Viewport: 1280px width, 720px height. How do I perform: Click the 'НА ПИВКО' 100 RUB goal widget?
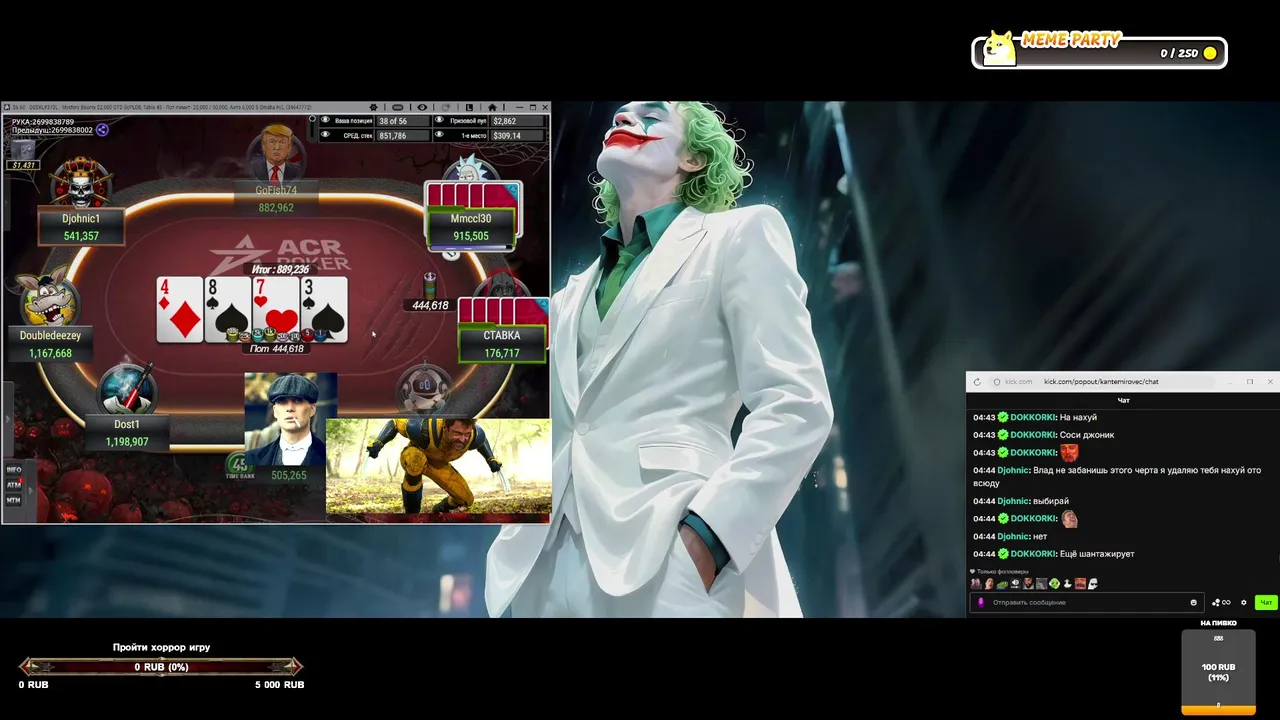click(1218, 671)
